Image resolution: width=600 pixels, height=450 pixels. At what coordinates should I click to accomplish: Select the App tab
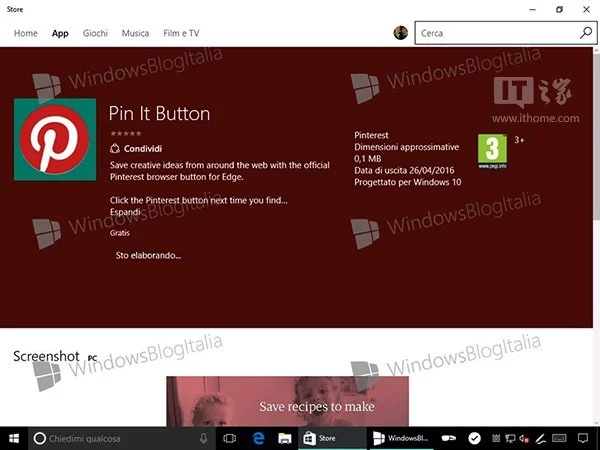point(60,33)
